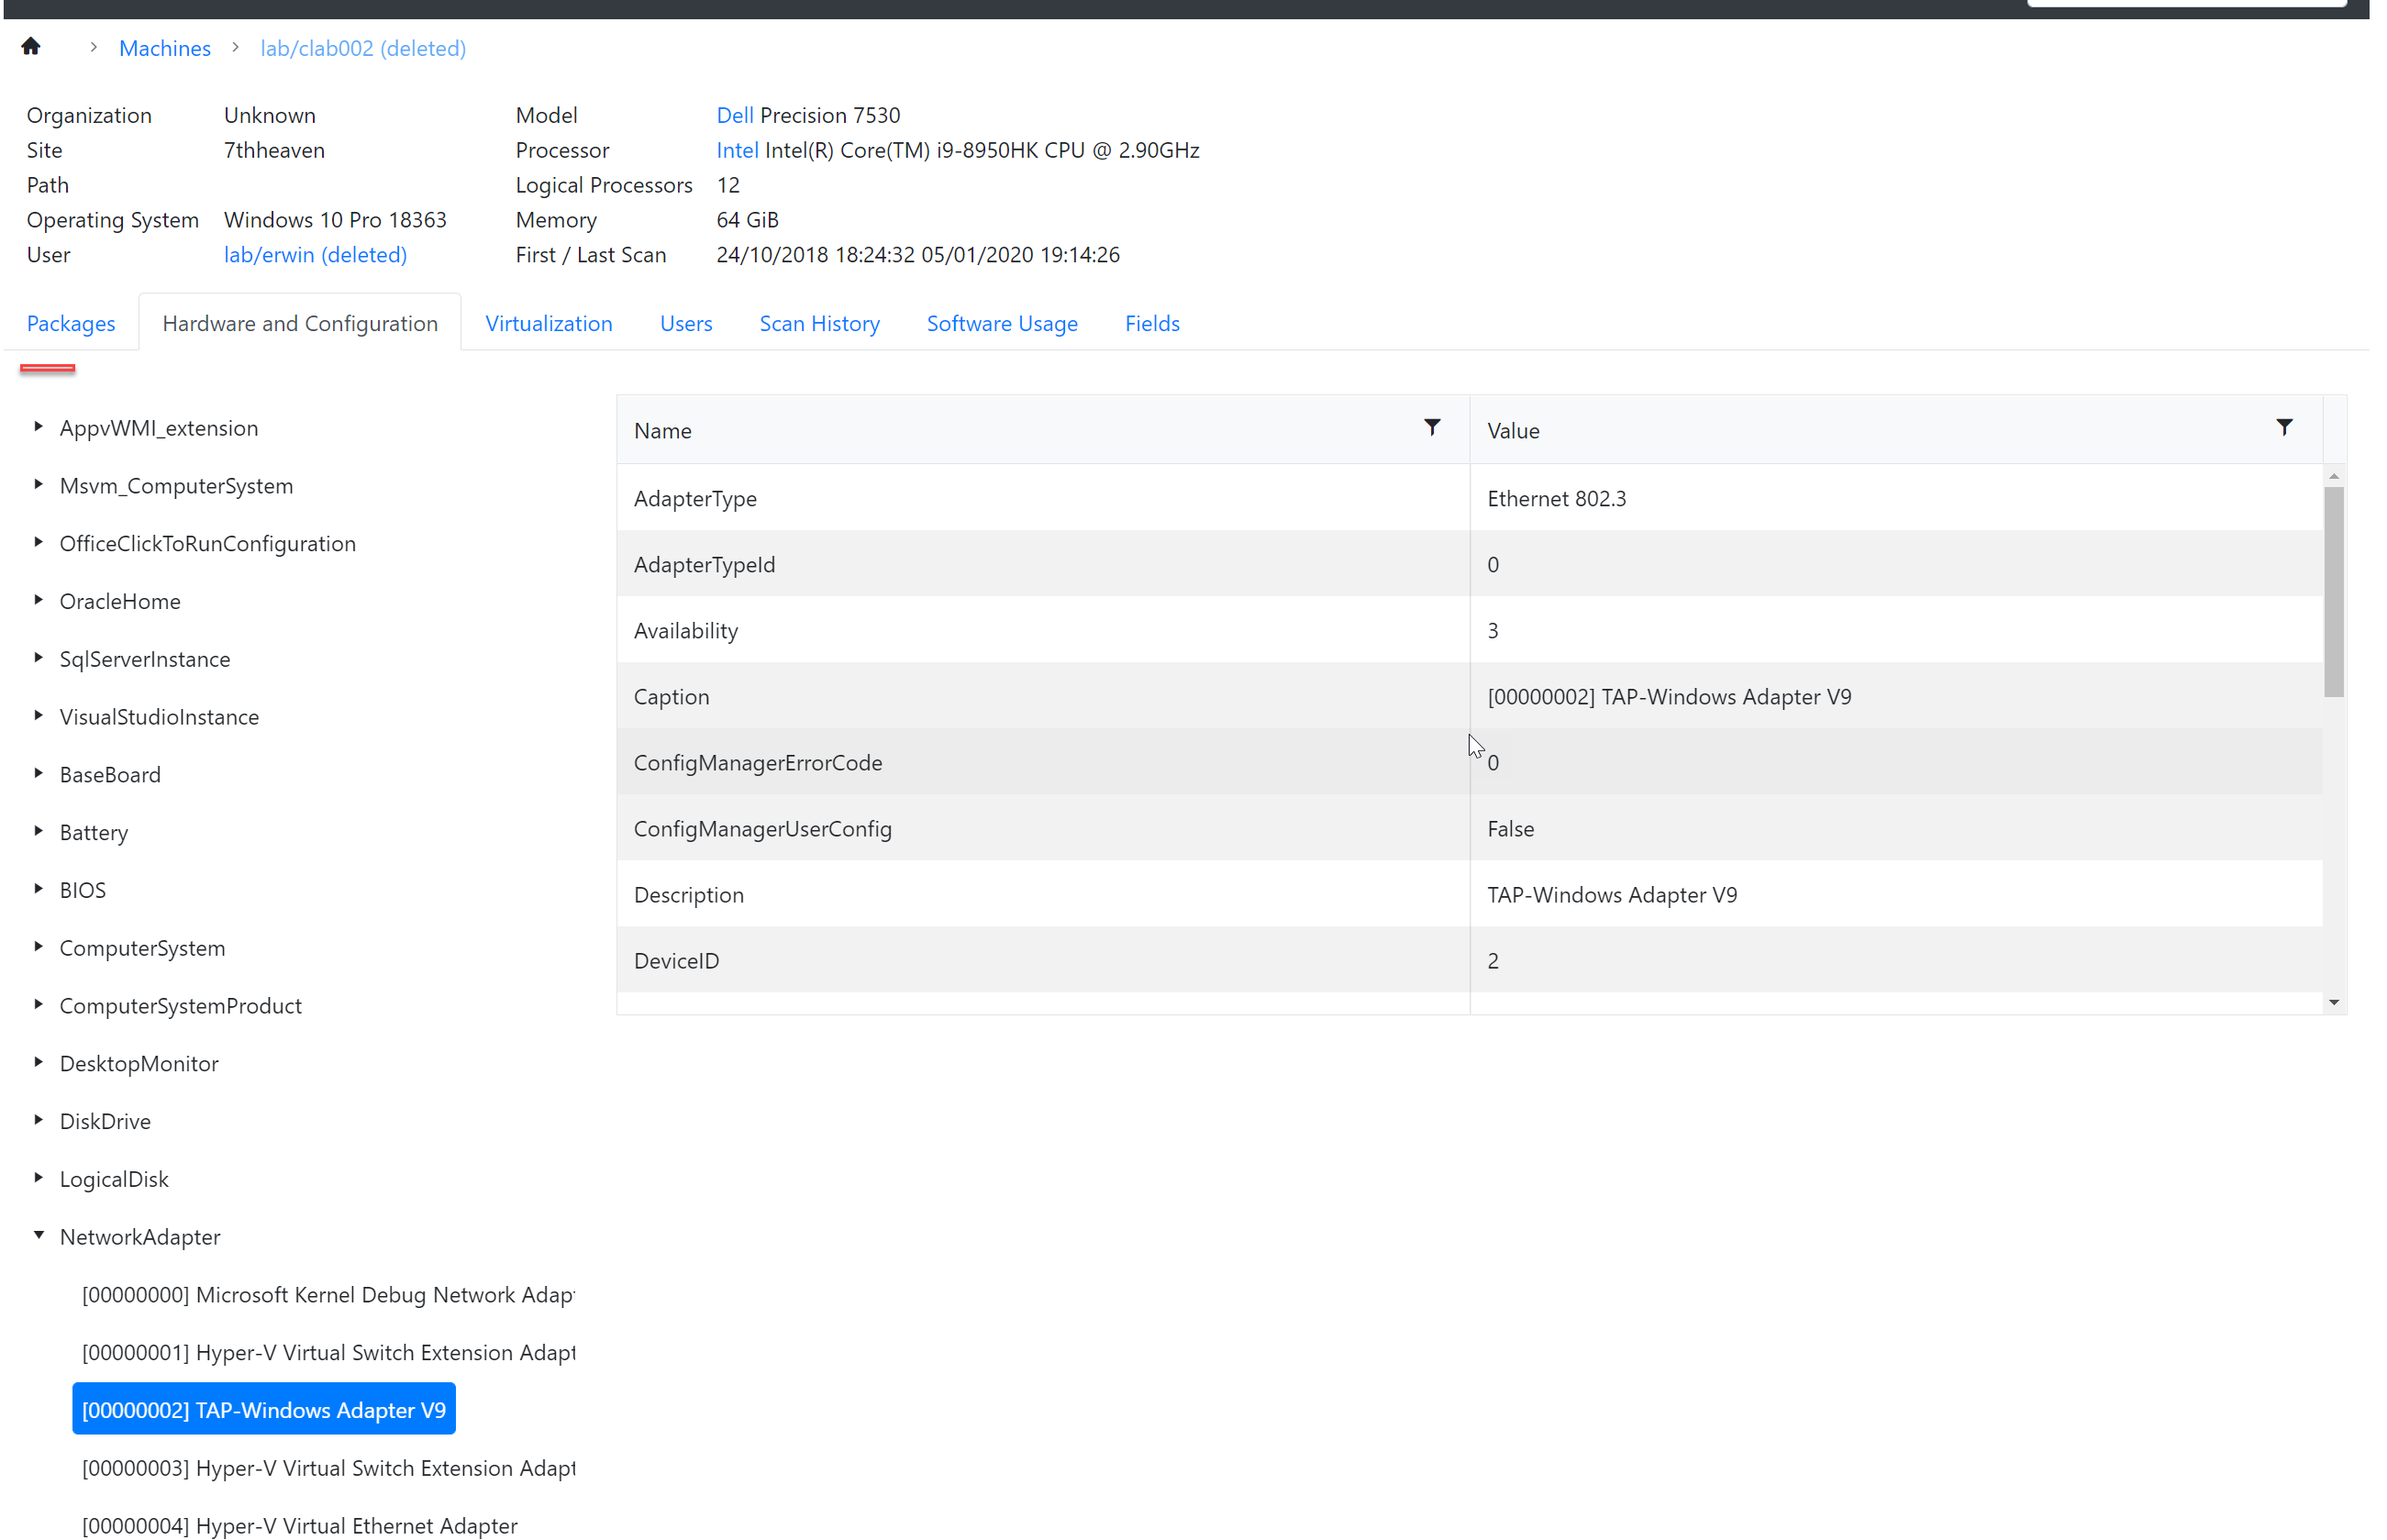Open the Packages tab
The height and width of the screenshot is (1540, 2387).
71,323
